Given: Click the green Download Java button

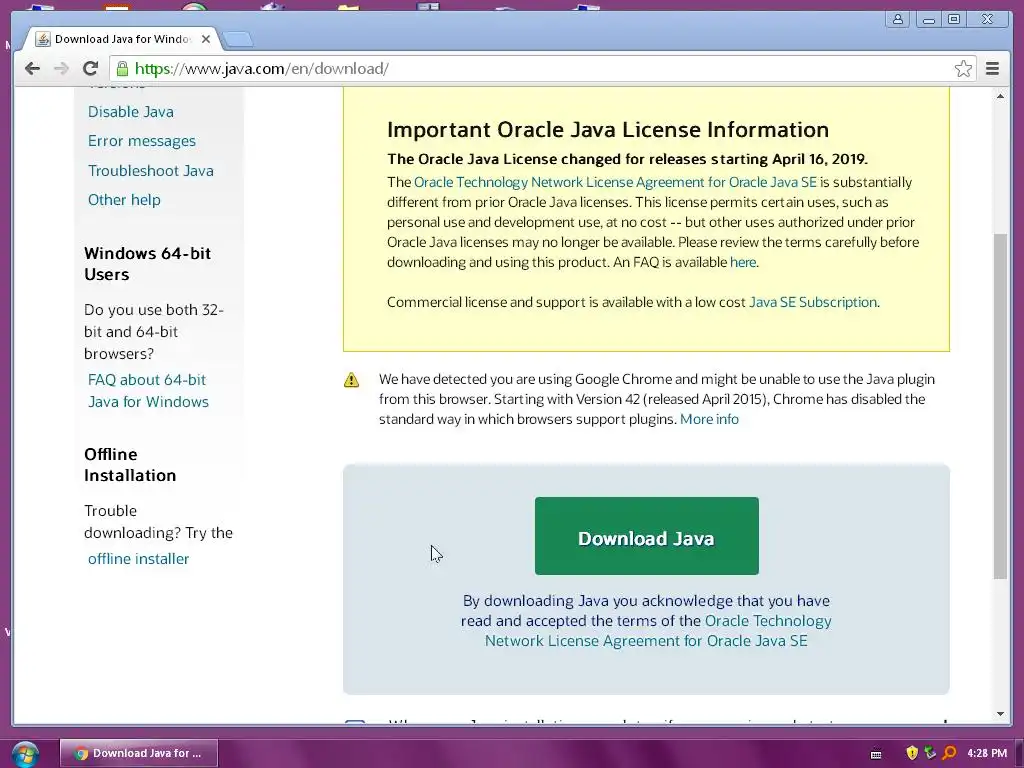Looking at the screenshot, I should coord(647,536).
